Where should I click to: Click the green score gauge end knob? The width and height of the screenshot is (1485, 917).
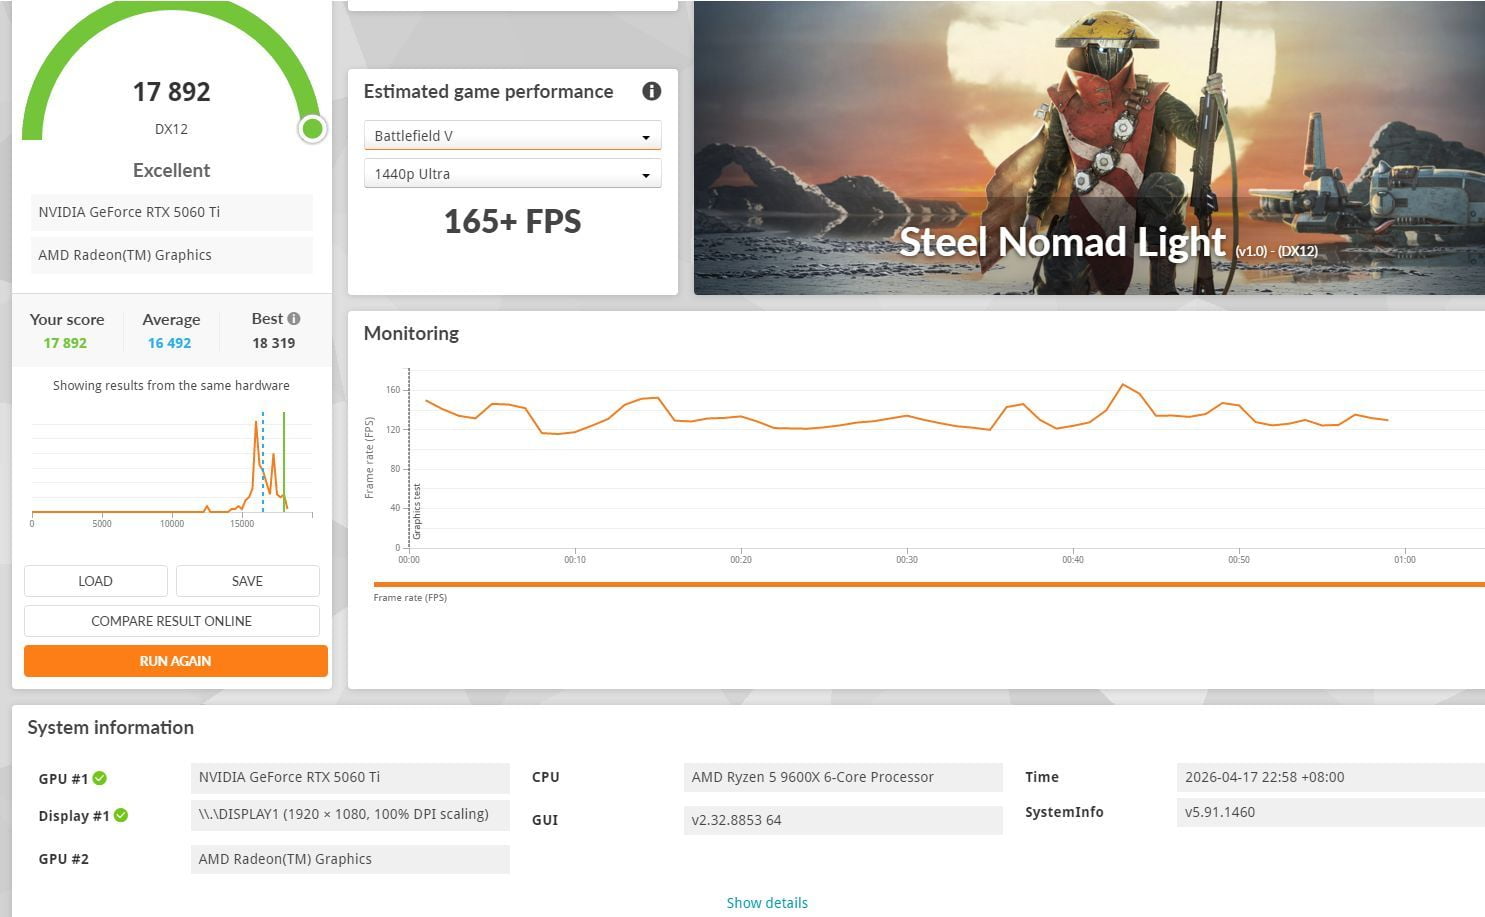pos(313,128)
